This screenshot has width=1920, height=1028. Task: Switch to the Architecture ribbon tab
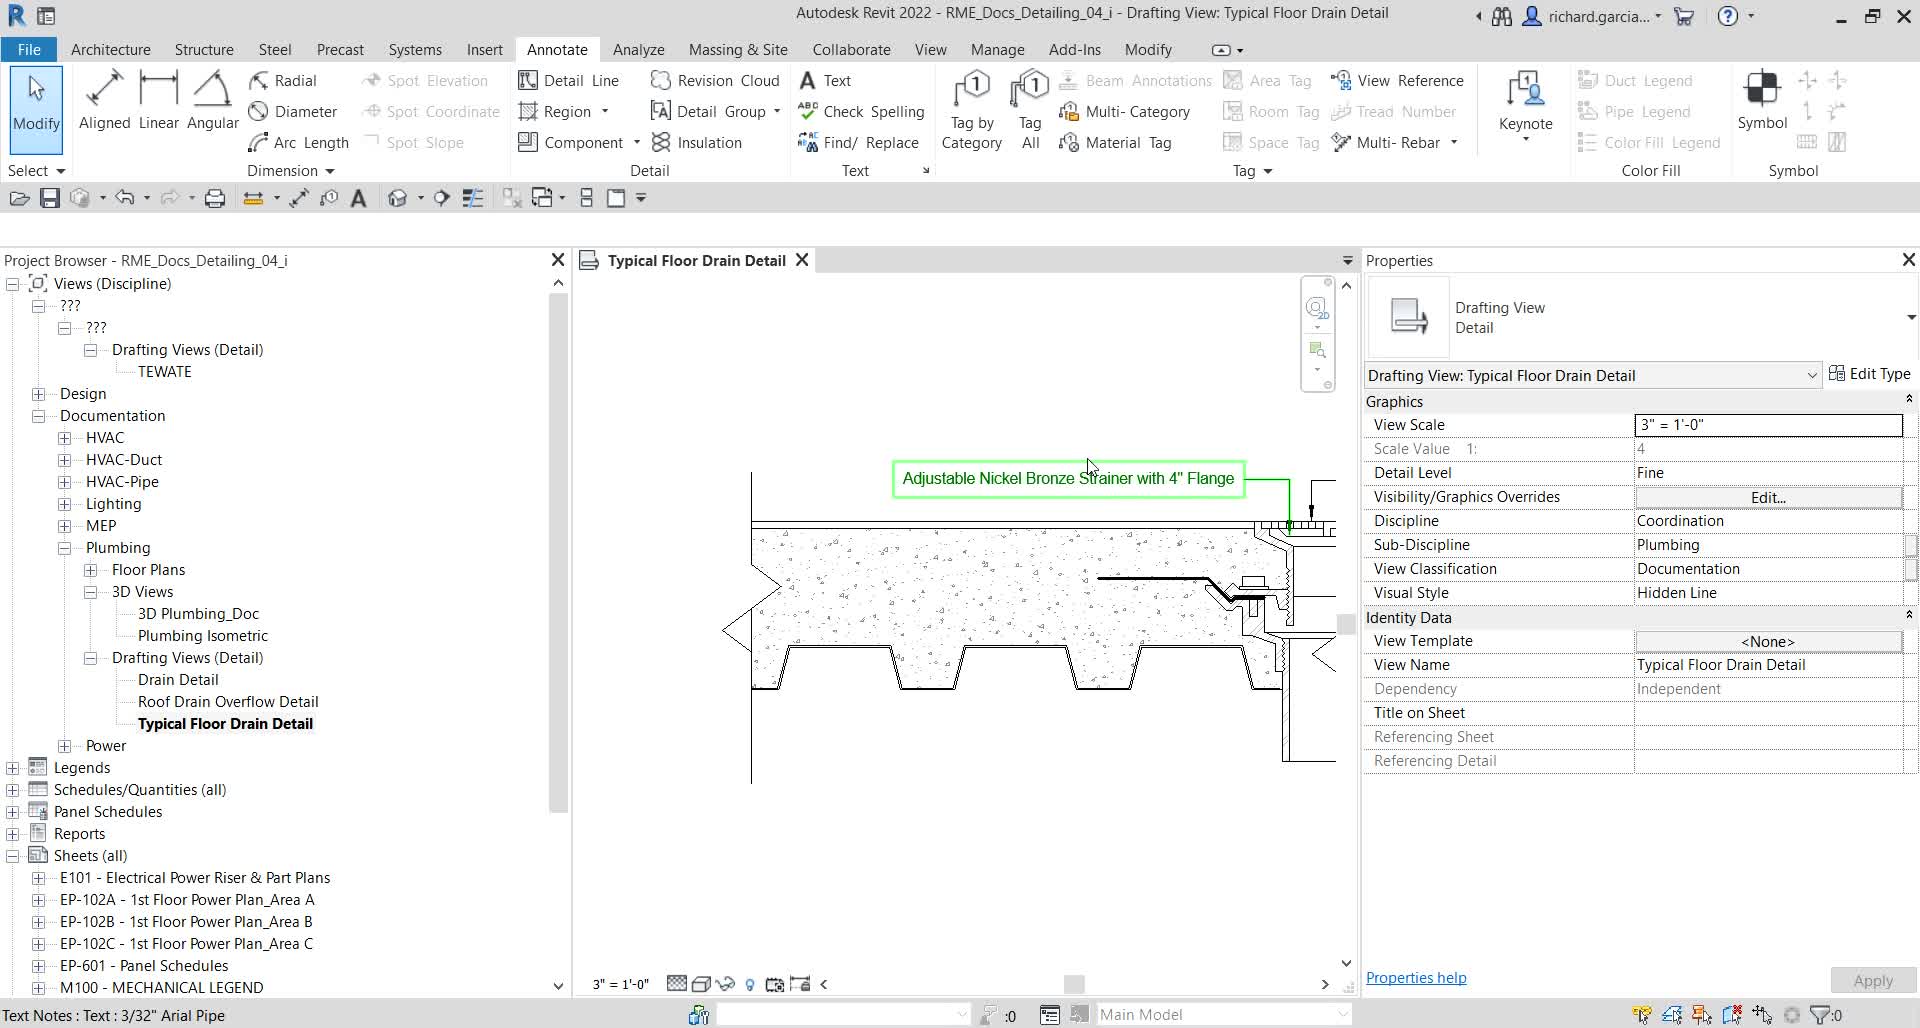[110, 49]
